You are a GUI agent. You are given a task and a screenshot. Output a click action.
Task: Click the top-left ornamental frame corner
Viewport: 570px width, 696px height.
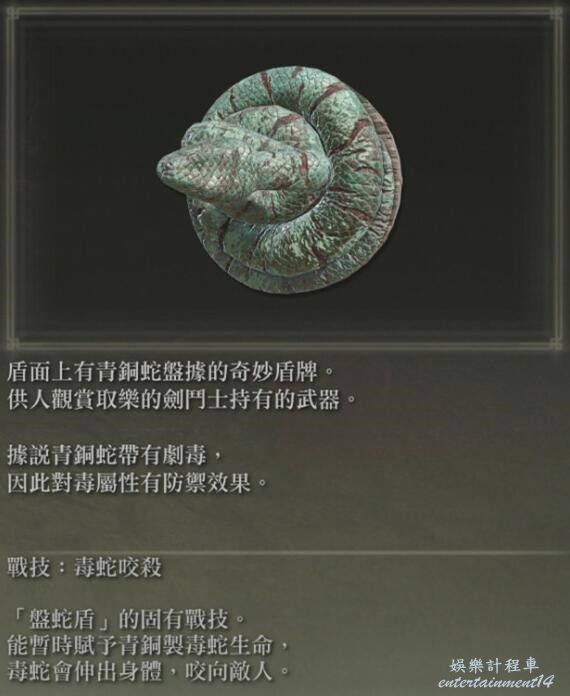[12, 14]
